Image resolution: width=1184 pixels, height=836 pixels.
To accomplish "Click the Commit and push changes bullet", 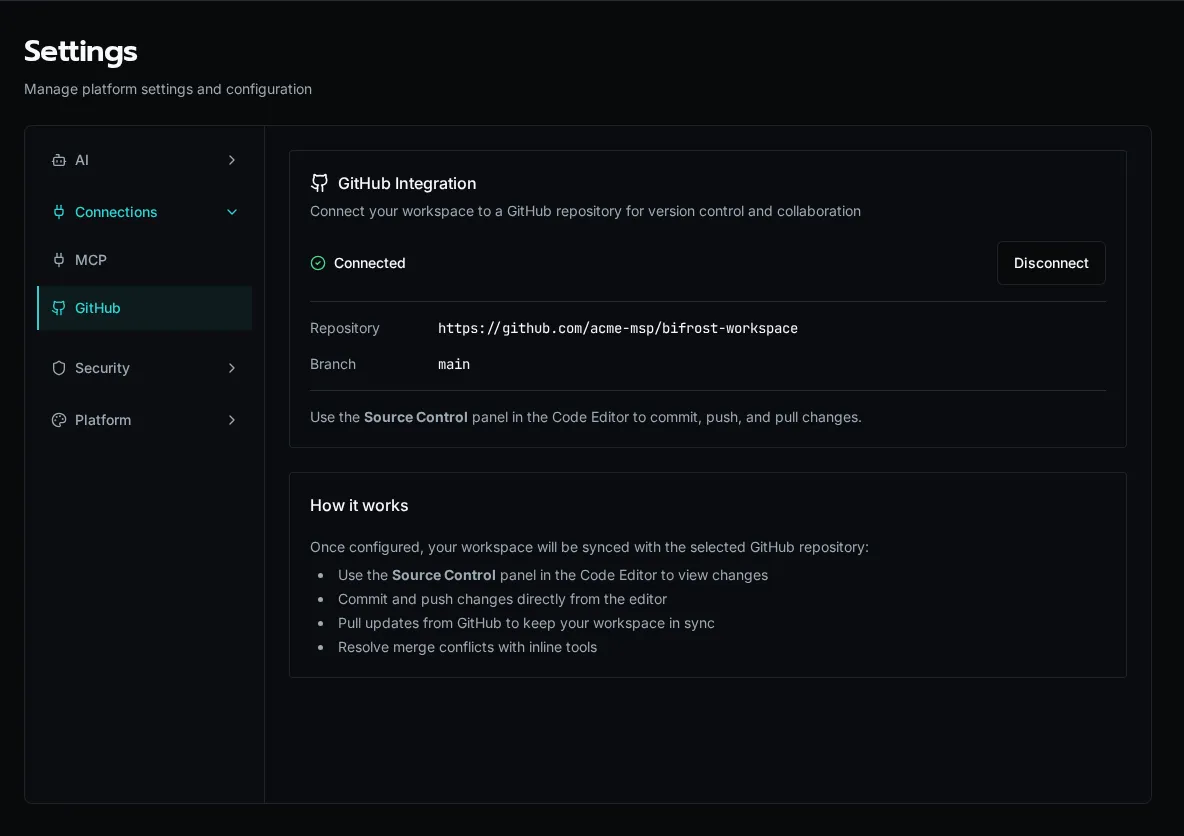I will point(502,599).
